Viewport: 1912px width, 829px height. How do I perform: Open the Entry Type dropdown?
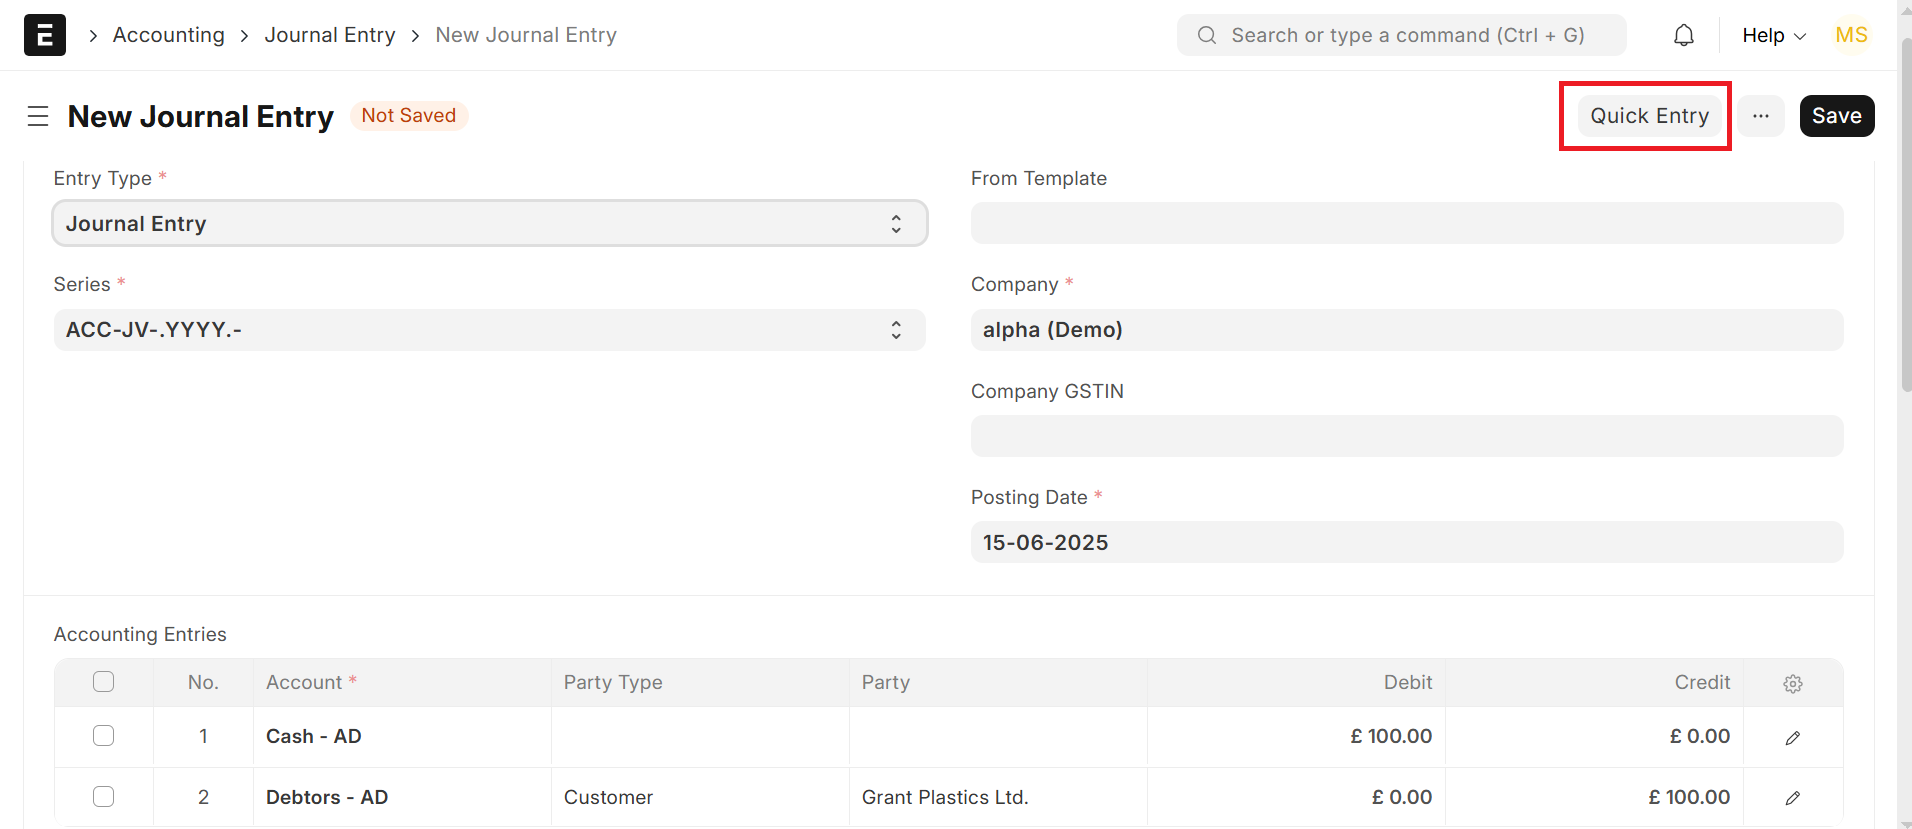pos(489,224)
